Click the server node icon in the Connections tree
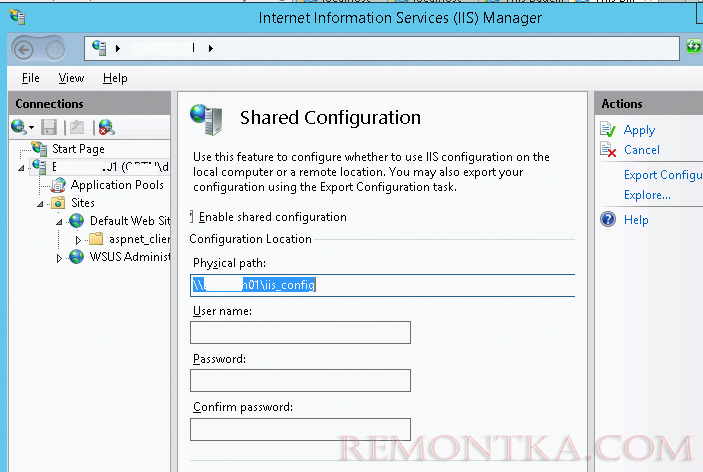 point(39,167)
